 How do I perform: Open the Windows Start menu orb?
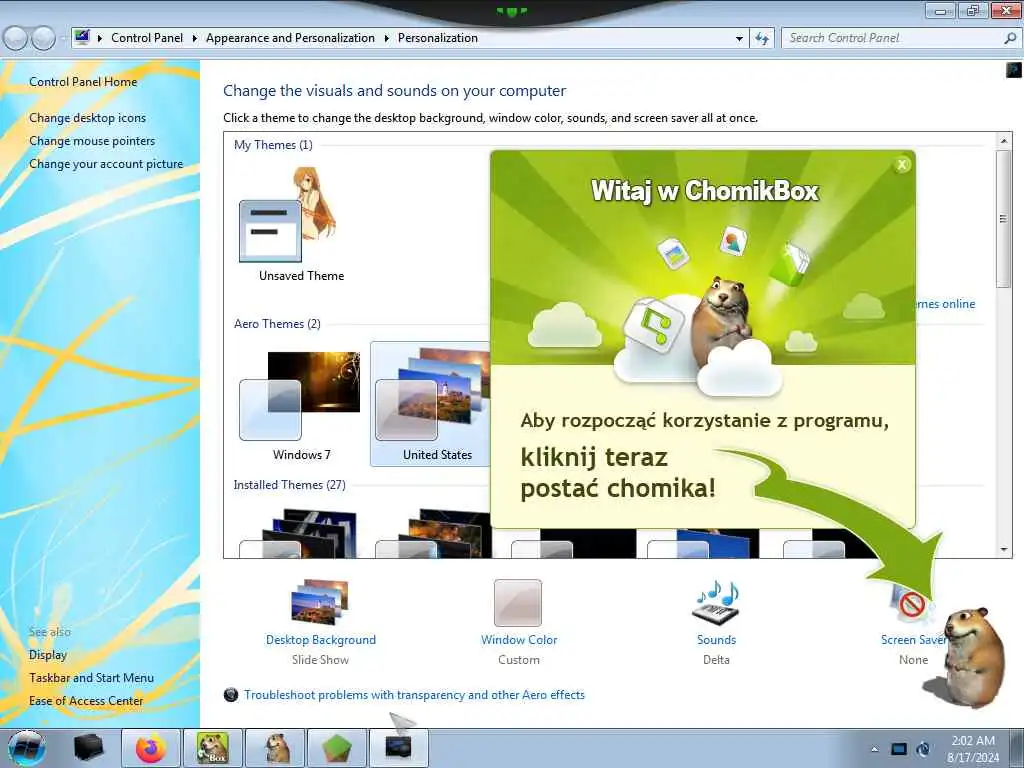coord(27,748)
